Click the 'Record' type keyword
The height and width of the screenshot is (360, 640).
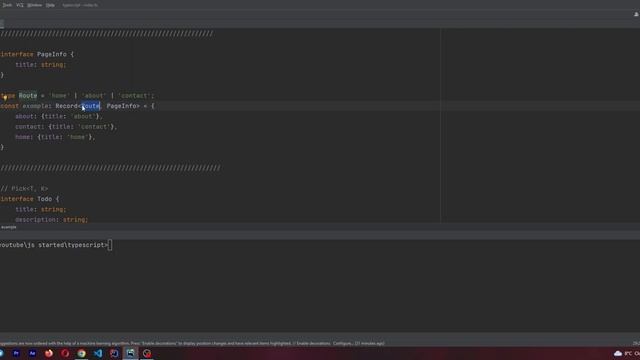click(x=67, y=106)
